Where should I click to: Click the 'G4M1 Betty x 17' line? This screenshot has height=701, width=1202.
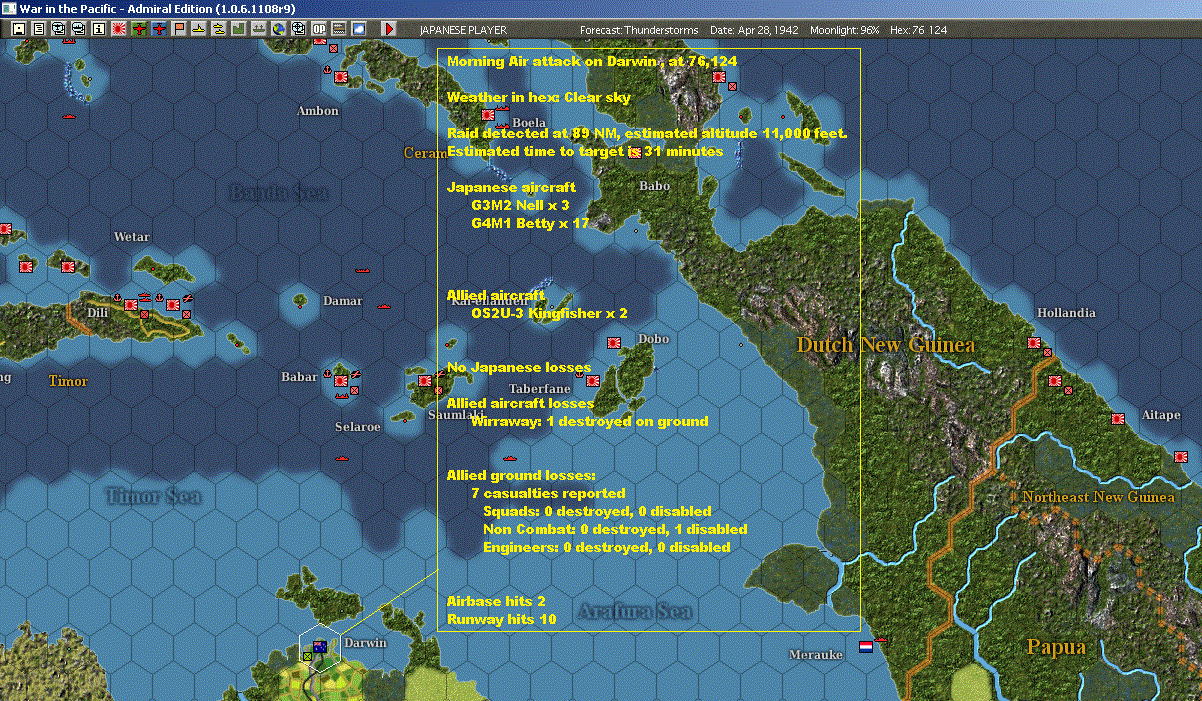point(530,223)
